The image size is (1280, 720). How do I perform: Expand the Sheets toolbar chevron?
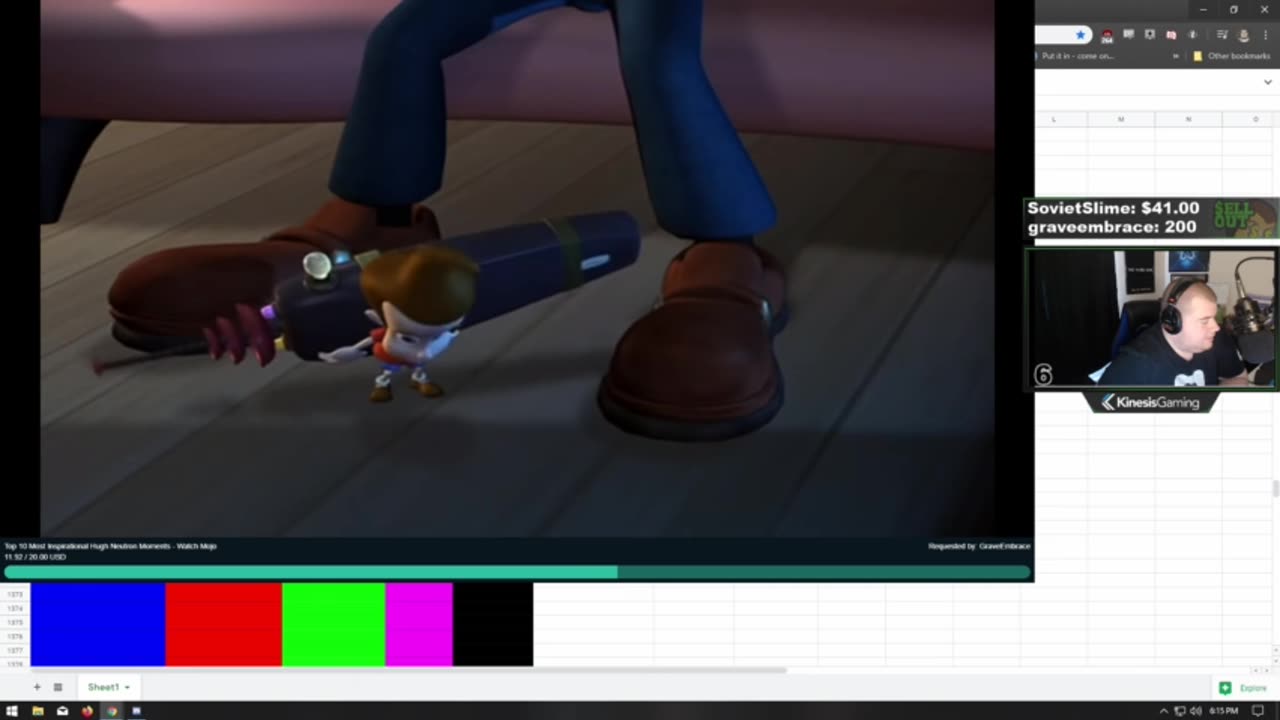pyautogui.click(x=1268, y=82)
